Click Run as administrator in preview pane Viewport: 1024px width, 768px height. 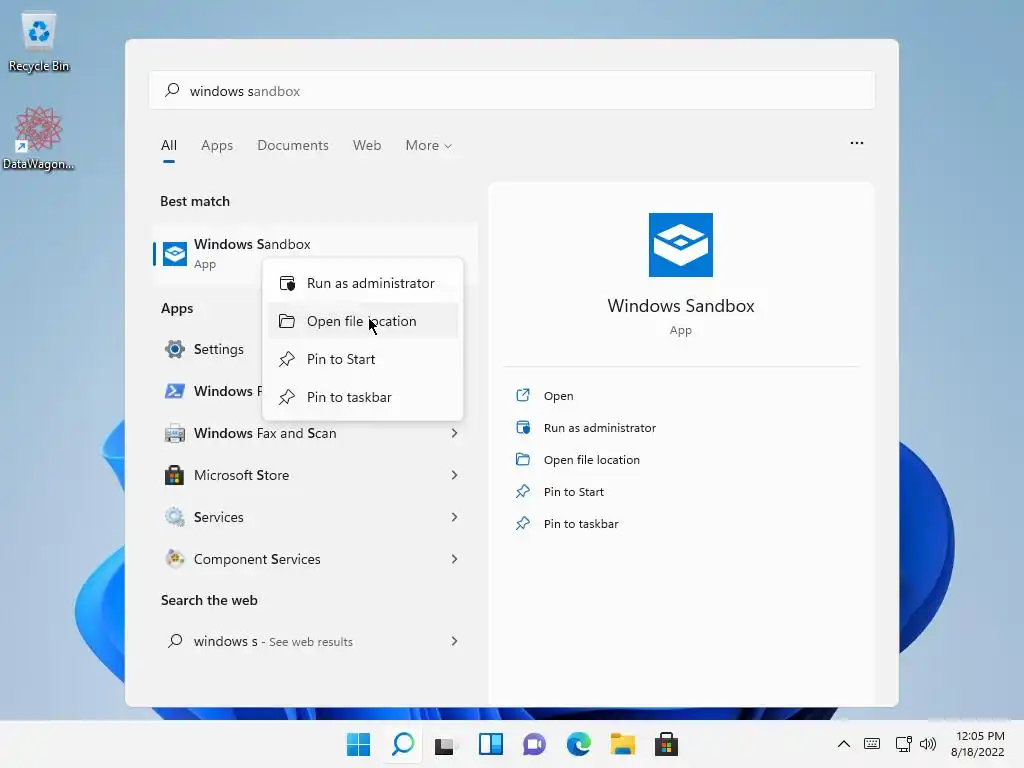coord(586,428)
